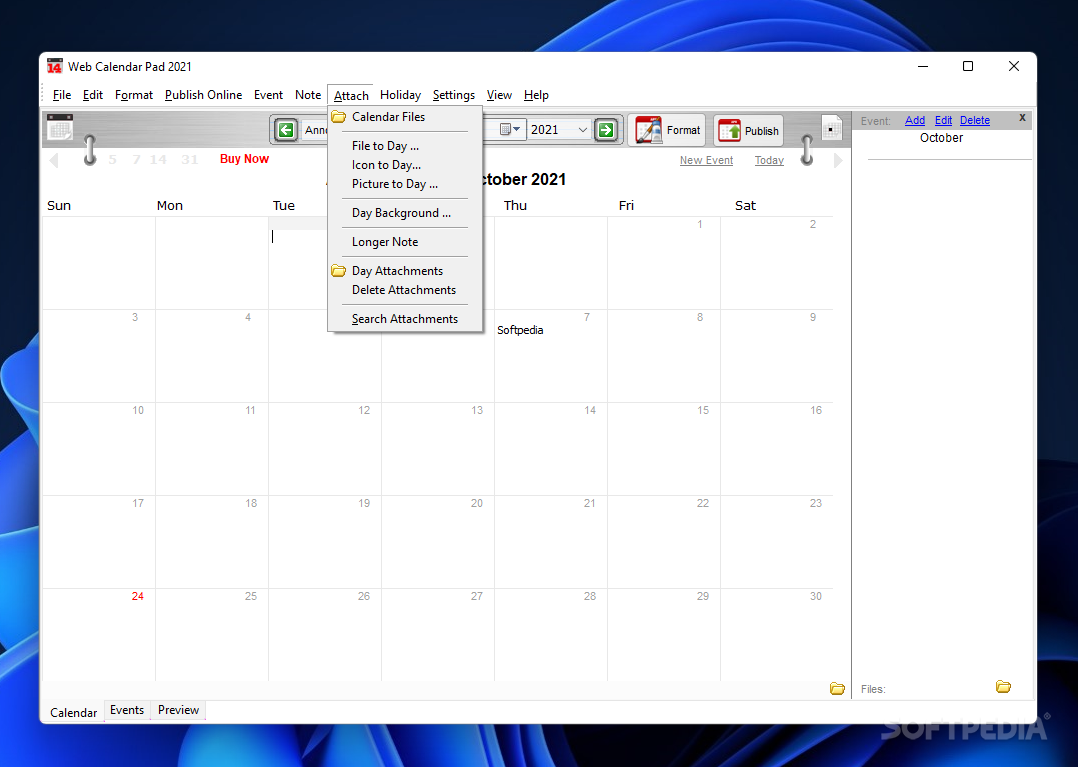Choose Day Background menu entry
This screenshot has width=1078, height=767.
click(405, 213)
